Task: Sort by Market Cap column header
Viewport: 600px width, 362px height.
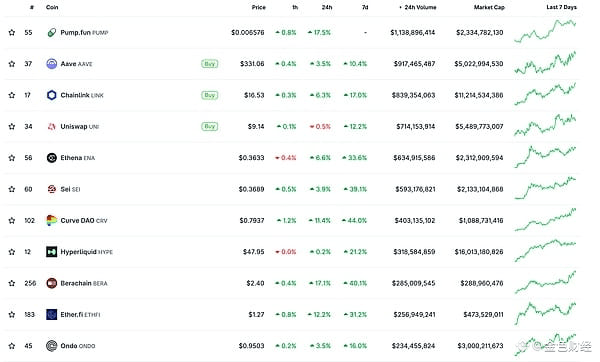Action: point(489,7)
